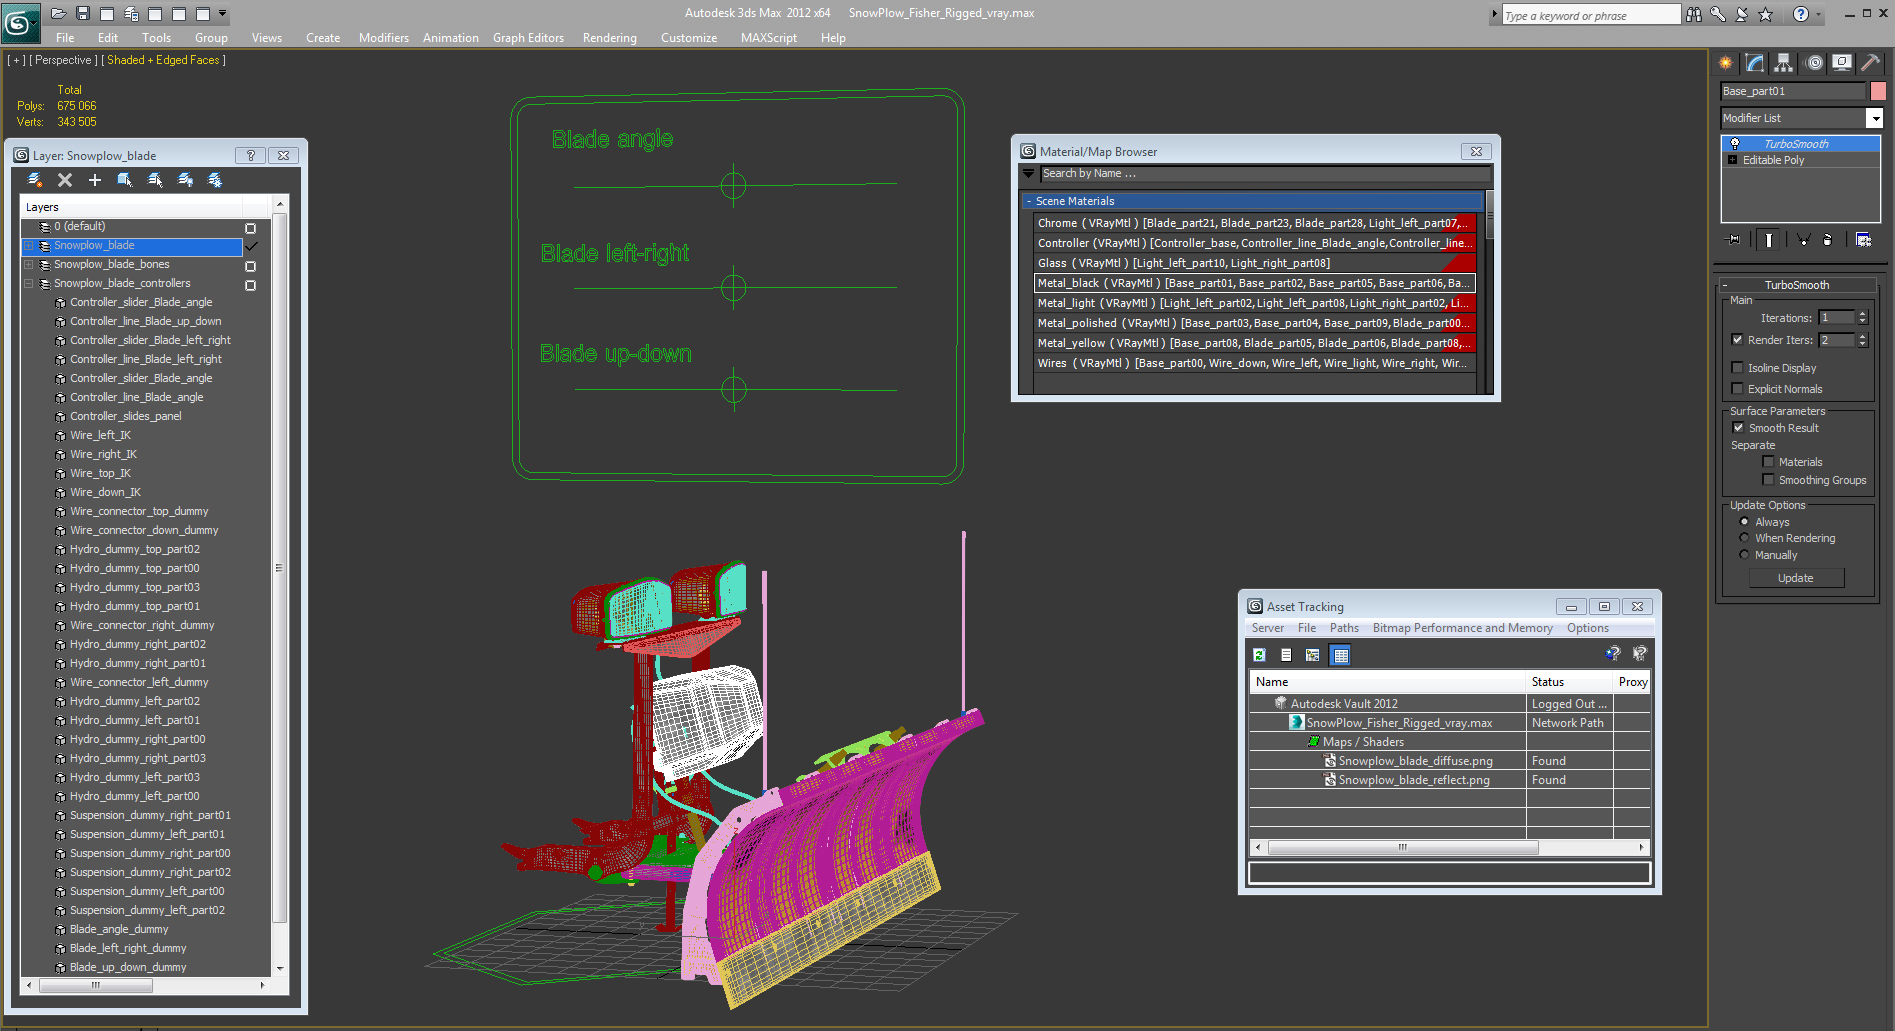Viewport: 1895px width, 1031px height.
Task: Click the Favorites star icon in title bar
Action: (x=1766, y=14)
